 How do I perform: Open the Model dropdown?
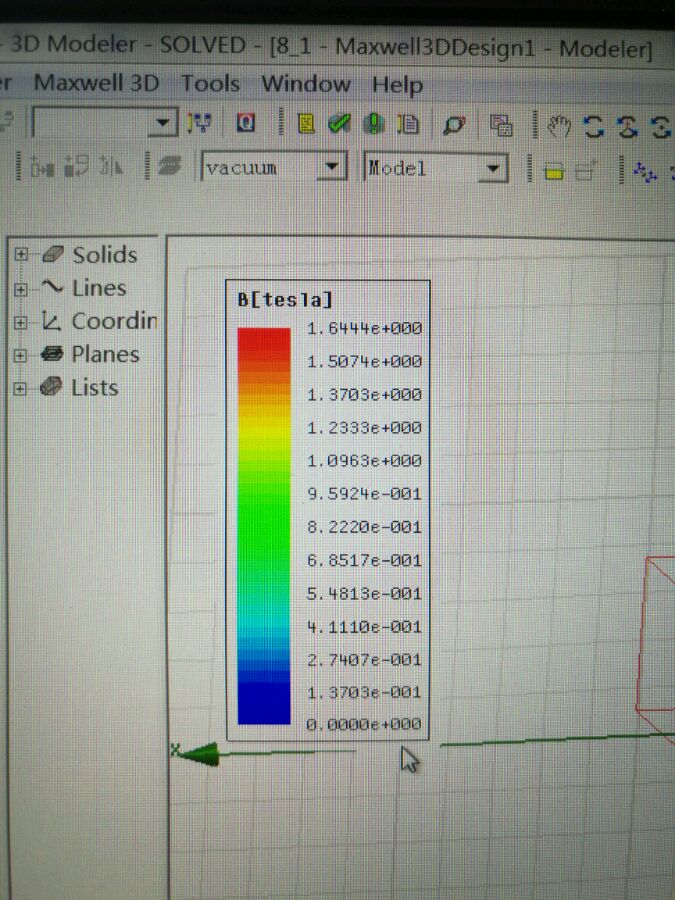(492, 169)
